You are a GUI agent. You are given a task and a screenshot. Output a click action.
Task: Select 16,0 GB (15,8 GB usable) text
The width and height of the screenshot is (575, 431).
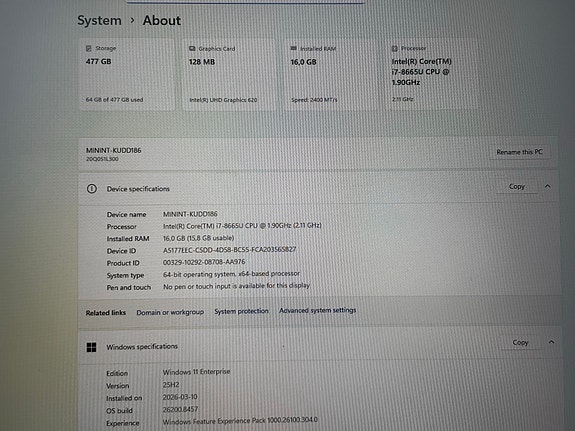198,238
